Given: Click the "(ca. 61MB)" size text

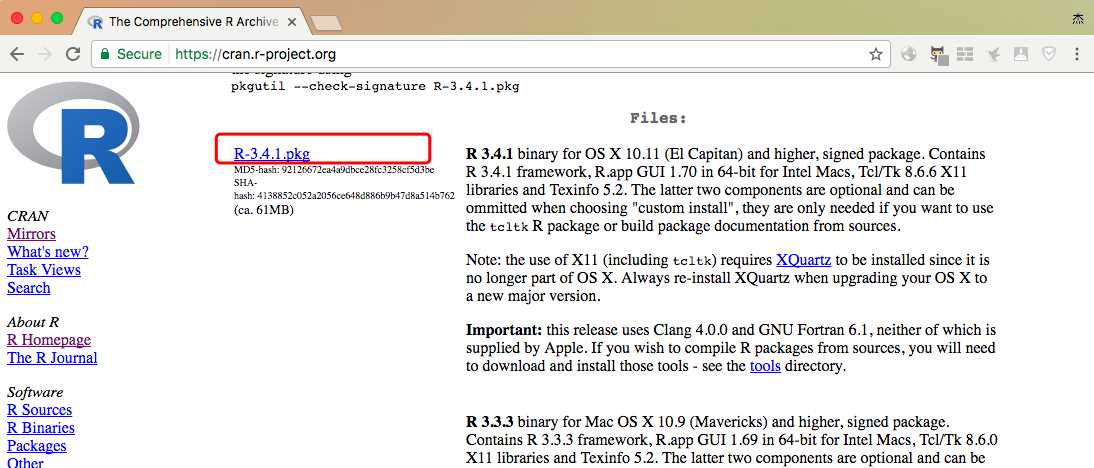Looking at the screenshot, I should [264, 210].
